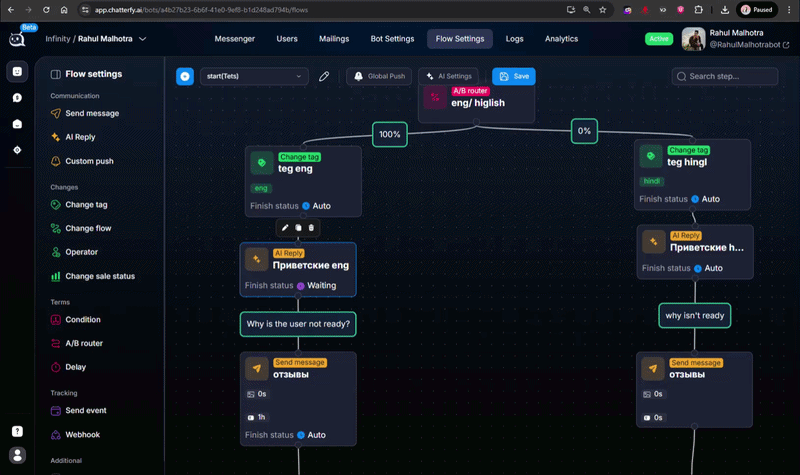Add a Delay step
Viewport: 800px width, 475px height.
tap(68, 367)
